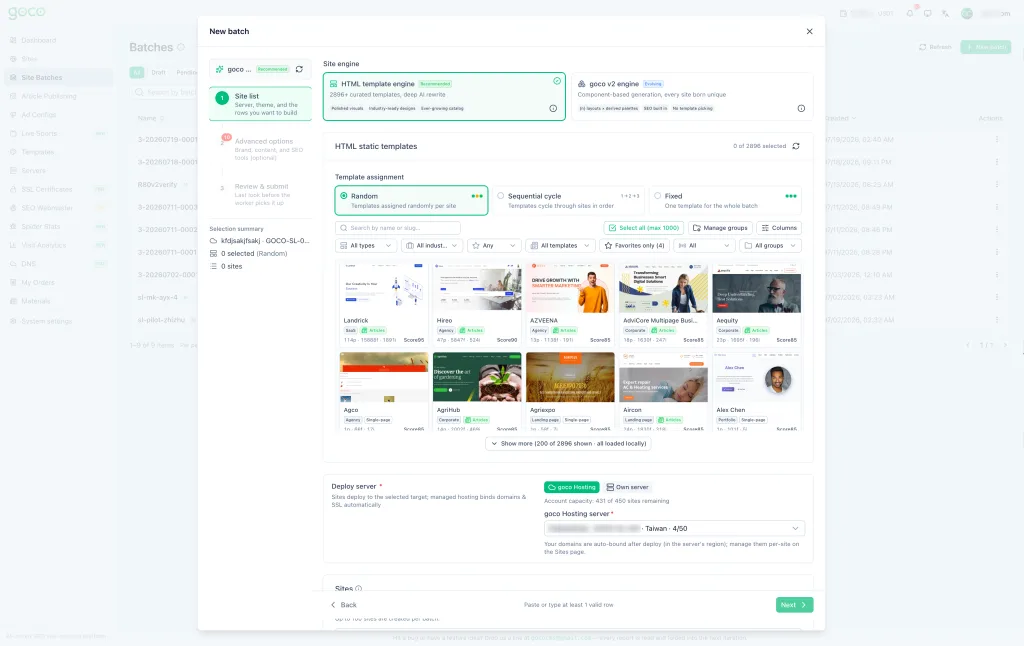This screenshot has height=646, width=1024.
Task: Close the New batch dialog
Action: pyautogui.click(x=809, y=31)
